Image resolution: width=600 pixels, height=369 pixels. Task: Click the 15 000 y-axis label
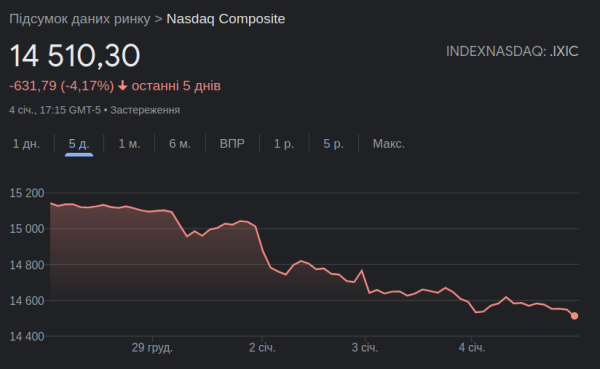tap(27, 229)
